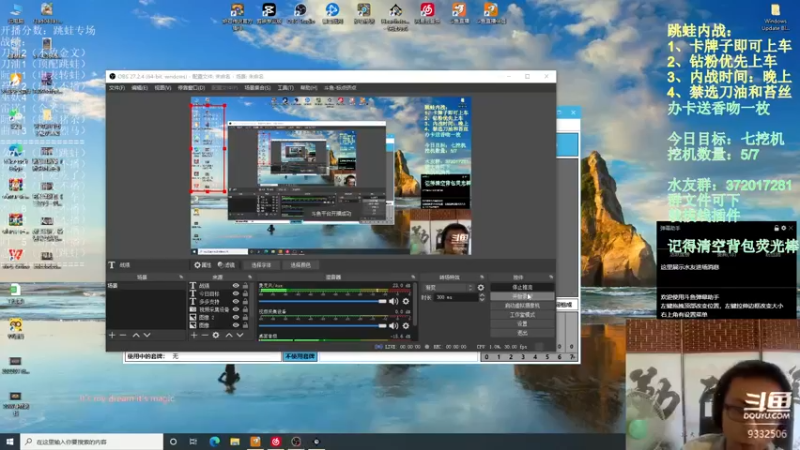
Task: Toggle visibility of 多多支持 source
Action: tap(236, 302)
